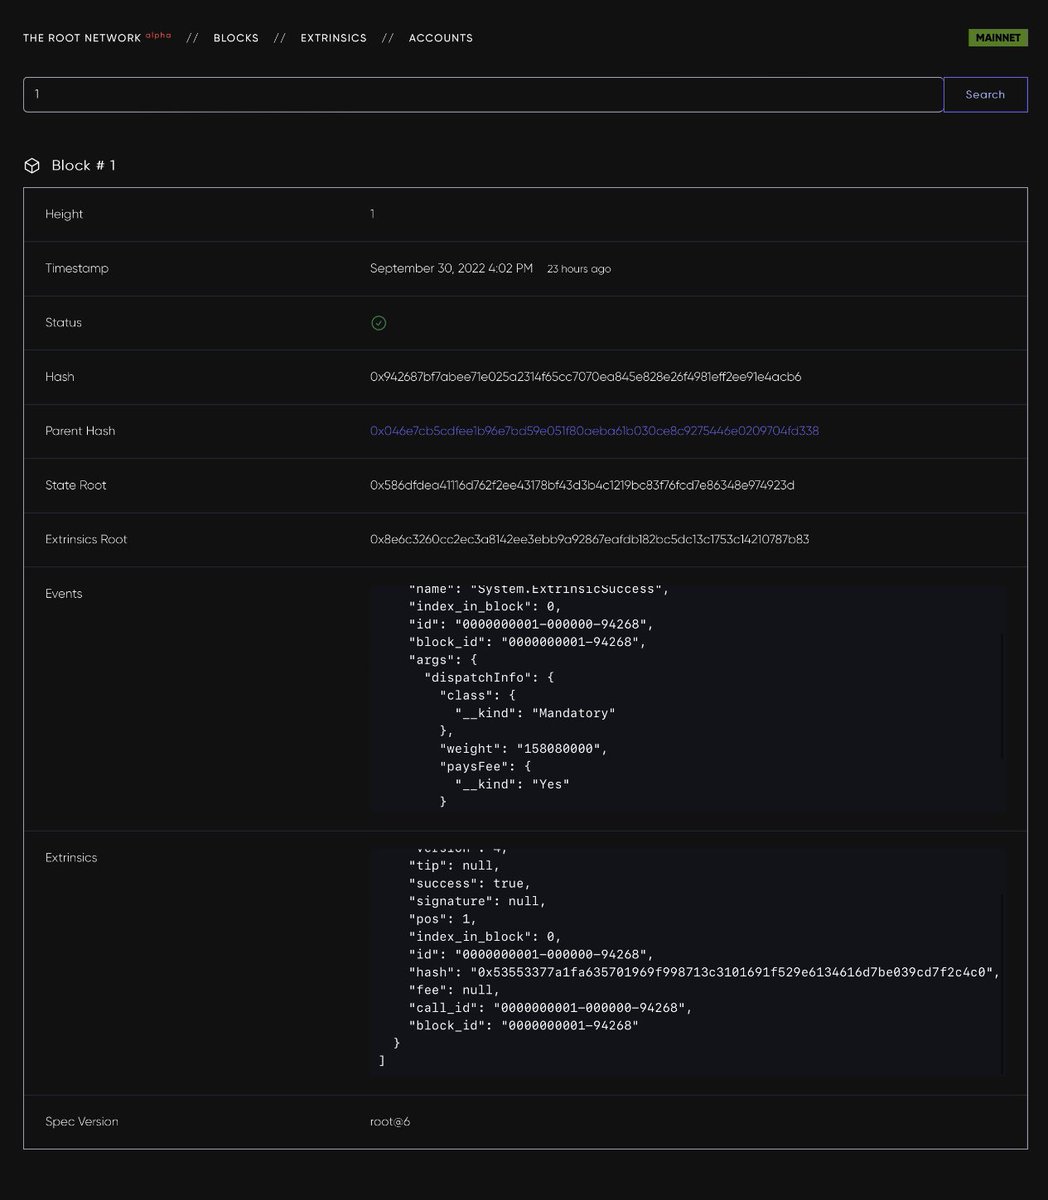Click the "tip": null line in Extrinsics
This screenshot has width=1048, height=1200.
[455, 865]
